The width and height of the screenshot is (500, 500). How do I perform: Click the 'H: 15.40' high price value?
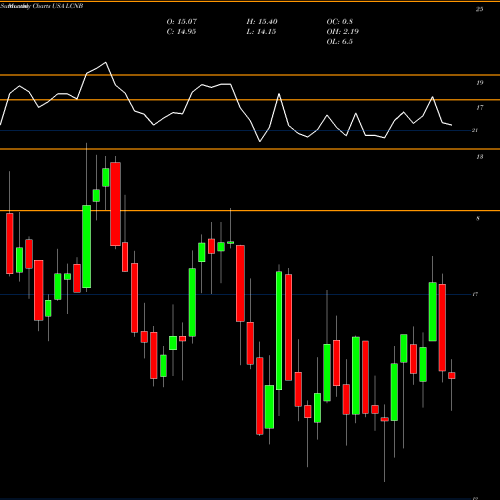point(262,22)
